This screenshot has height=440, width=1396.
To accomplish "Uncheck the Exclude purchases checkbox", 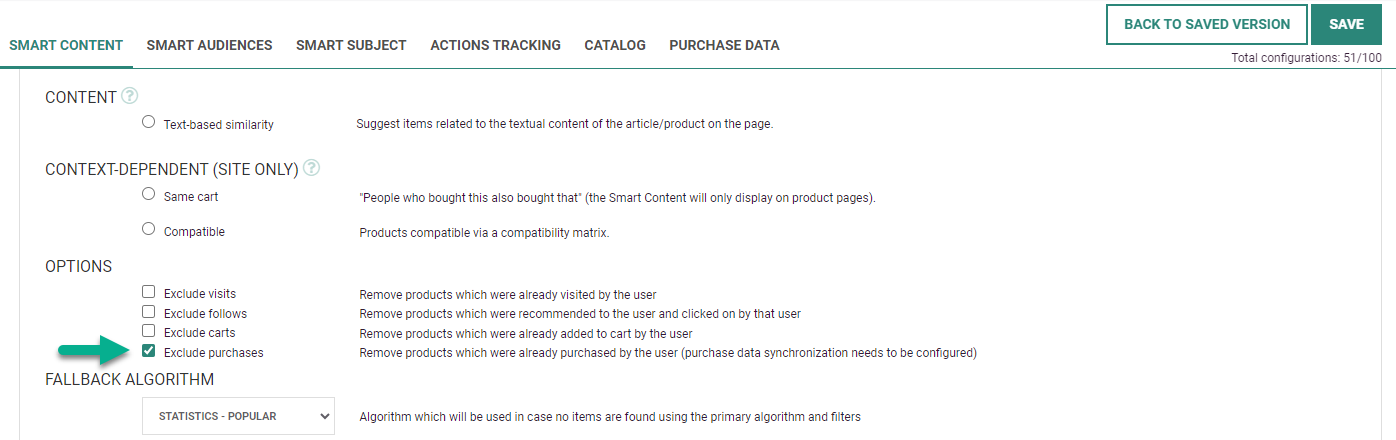I will click(x=149, y=351).
